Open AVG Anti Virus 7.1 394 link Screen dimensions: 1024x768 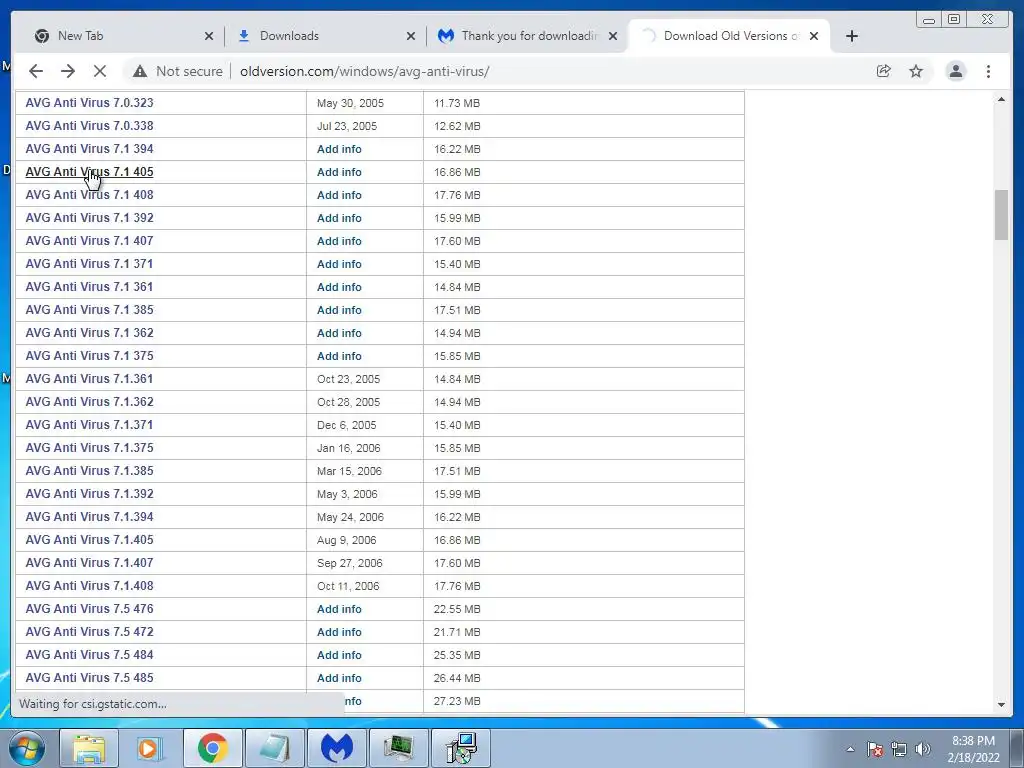coord(89,148)
